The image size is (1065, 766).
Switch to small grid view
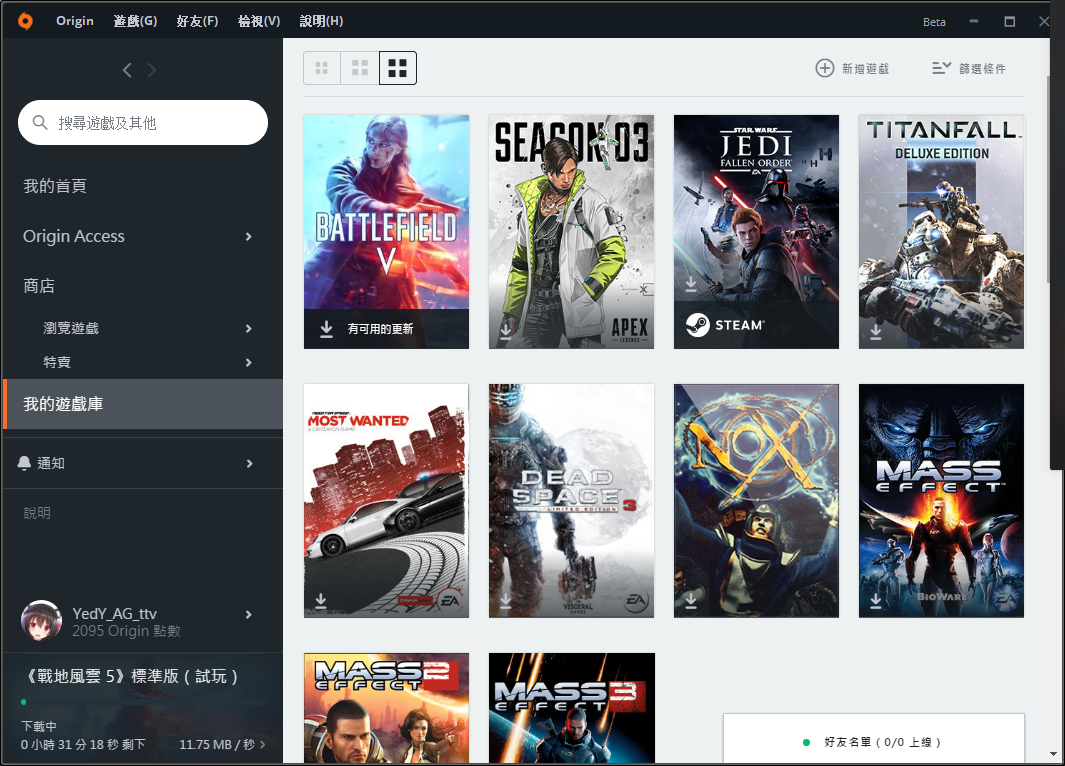click(x=322, y=68)
